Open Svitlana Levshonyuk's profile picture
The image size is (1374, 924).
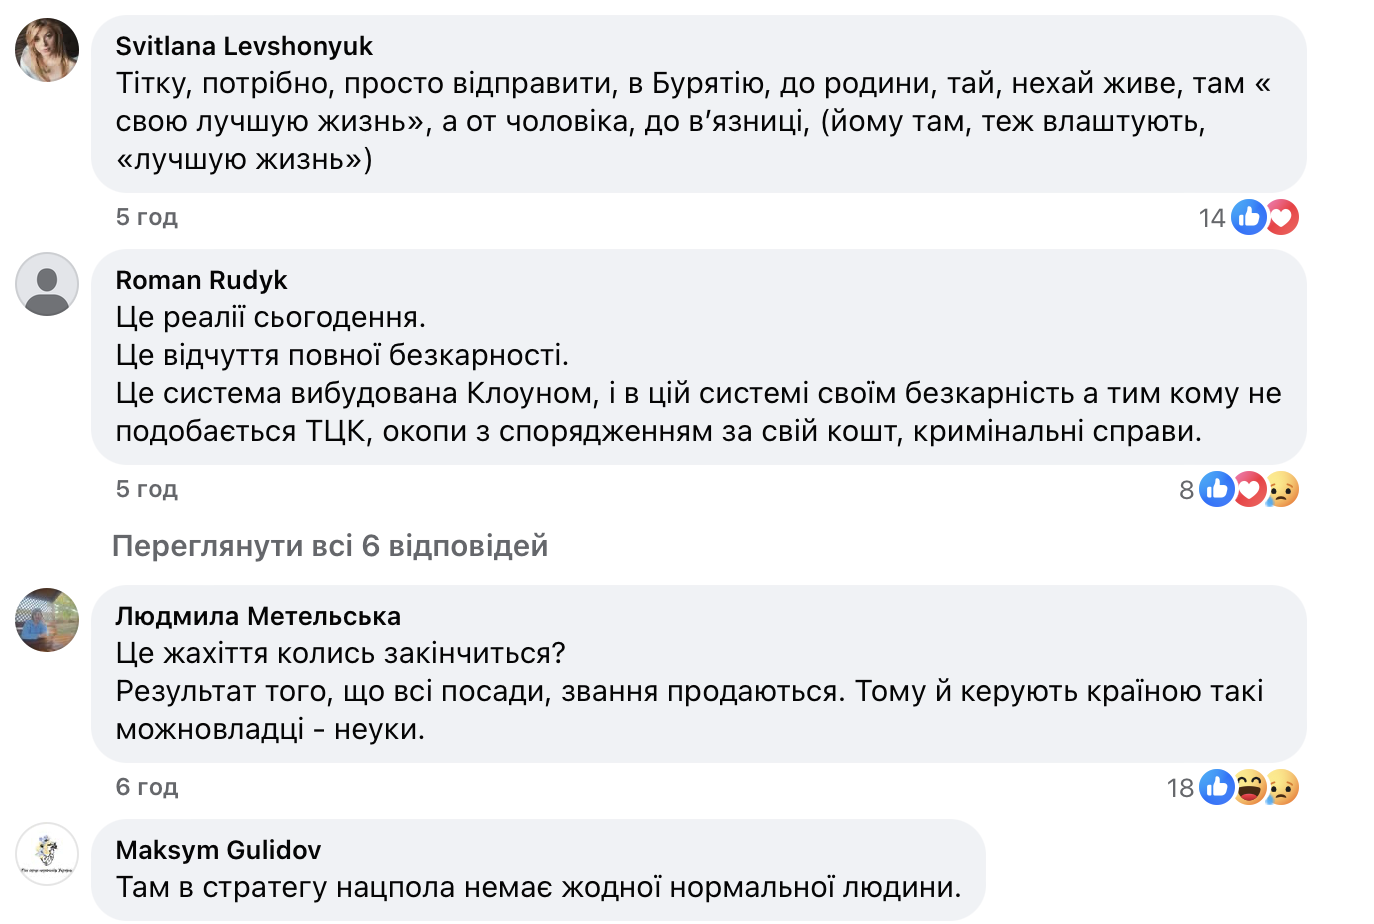(47, 50)
